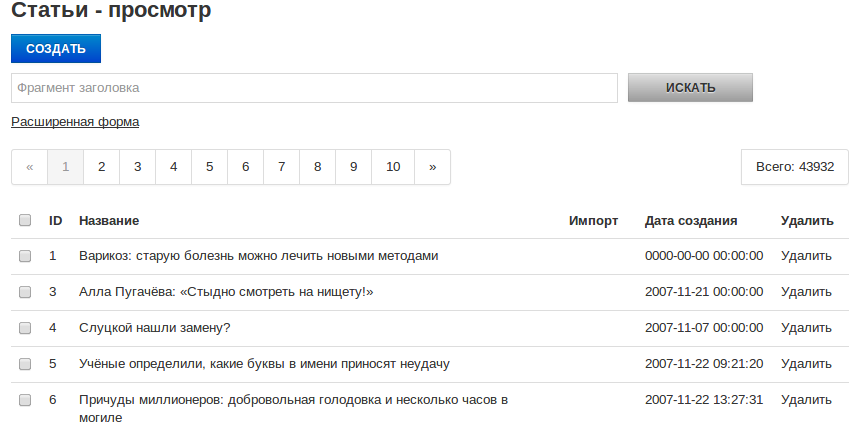This screenshot has width=849, height=433.
Task: Go to pagination page 5
Action: [x=210, y=167]
